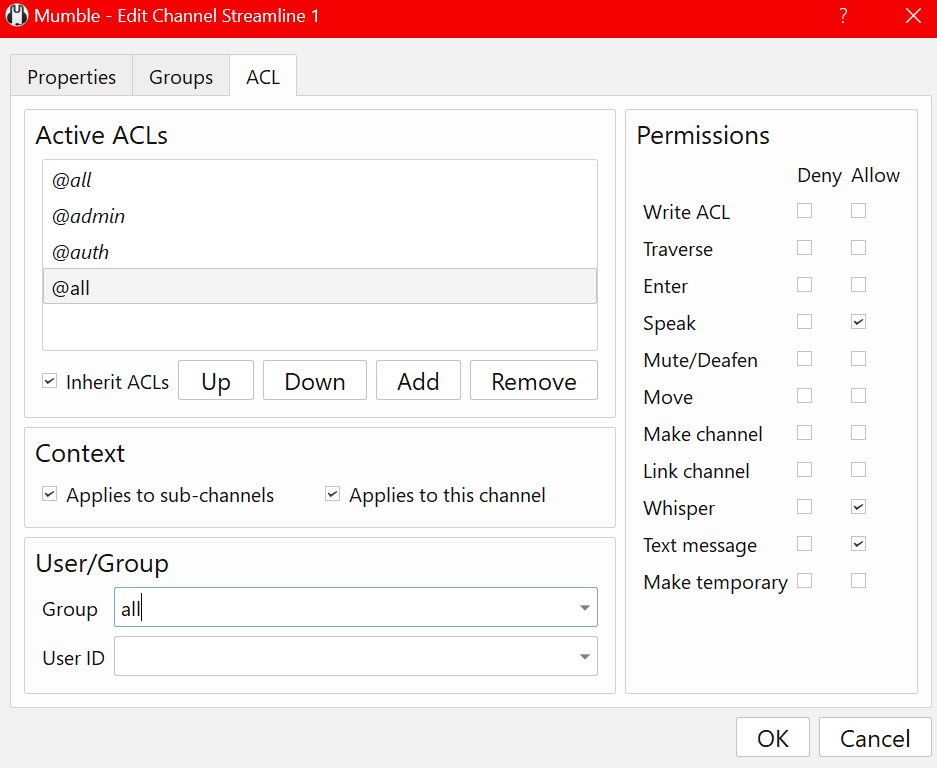937x768 pixels.
Task: Confirm changes with OK button
Action: [x=773, y=738]
